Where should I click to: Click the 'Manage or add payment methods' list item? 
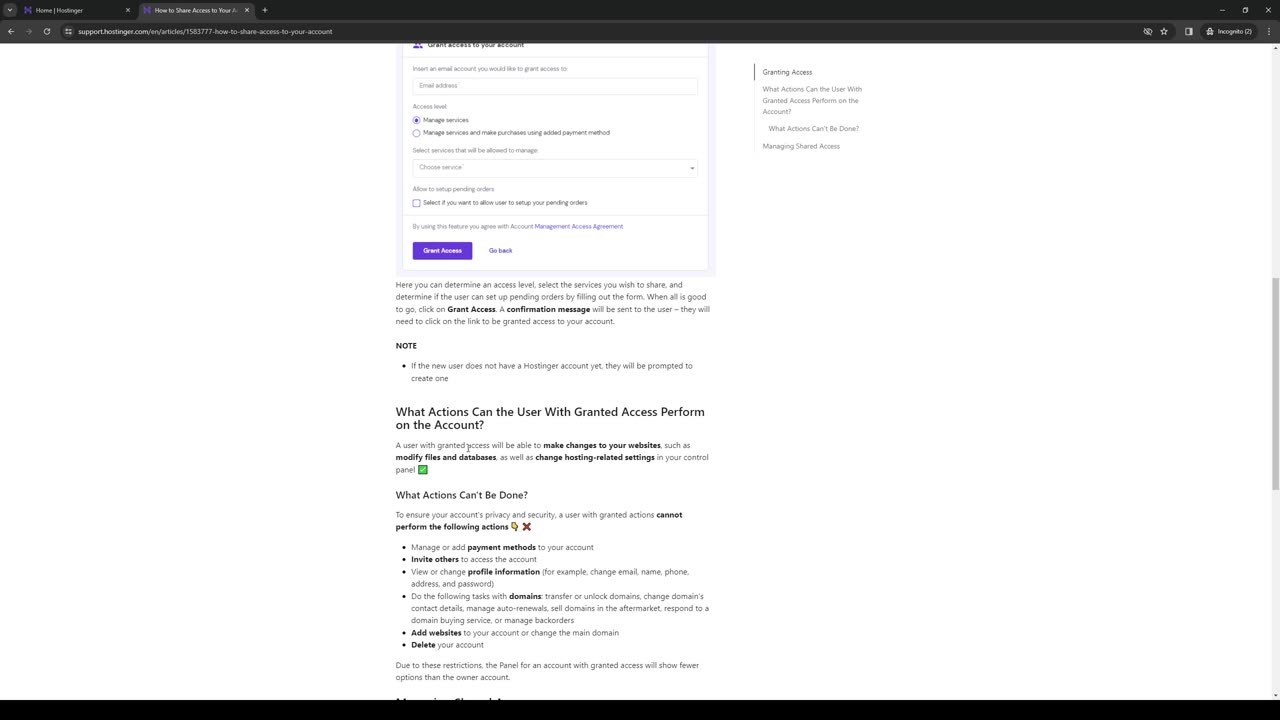pos(502,548)
